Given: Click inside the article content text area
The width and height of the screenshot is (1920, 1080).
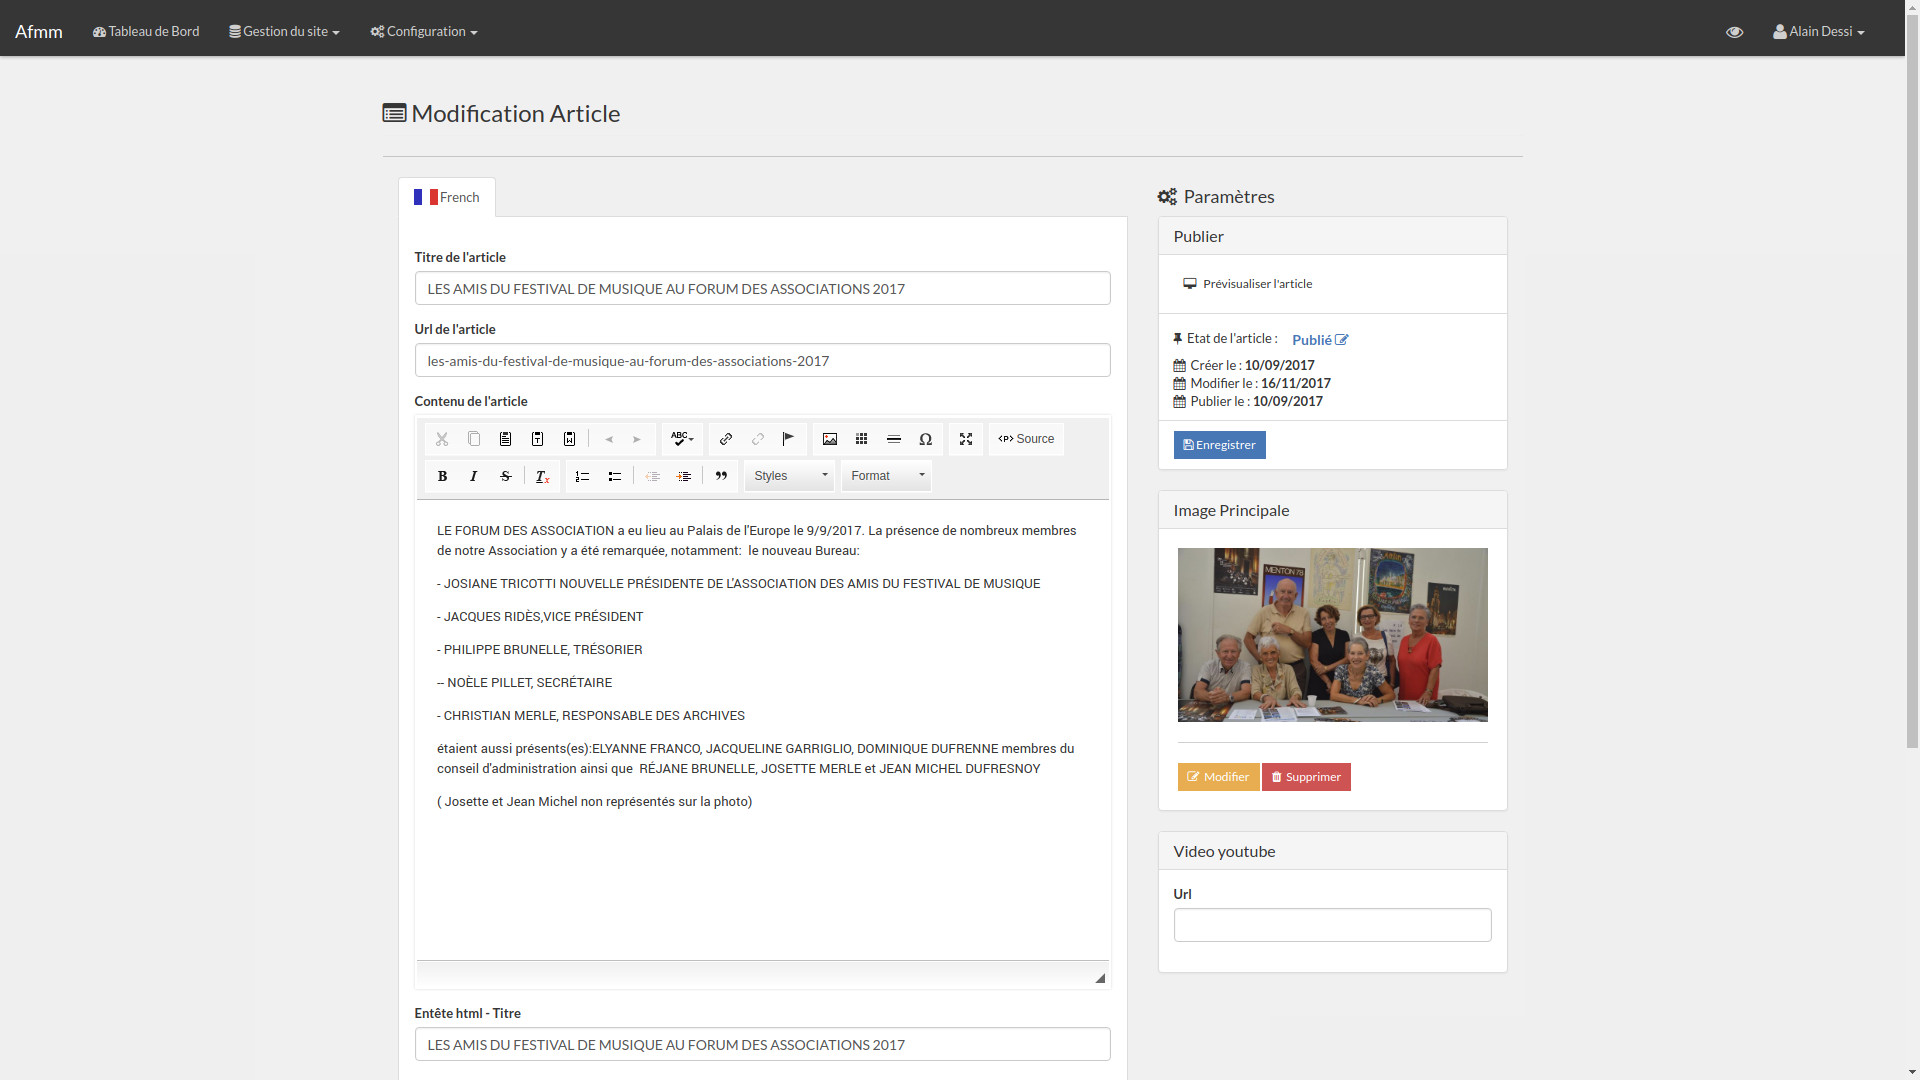Looking at the screenshot, I should [763, 730].
